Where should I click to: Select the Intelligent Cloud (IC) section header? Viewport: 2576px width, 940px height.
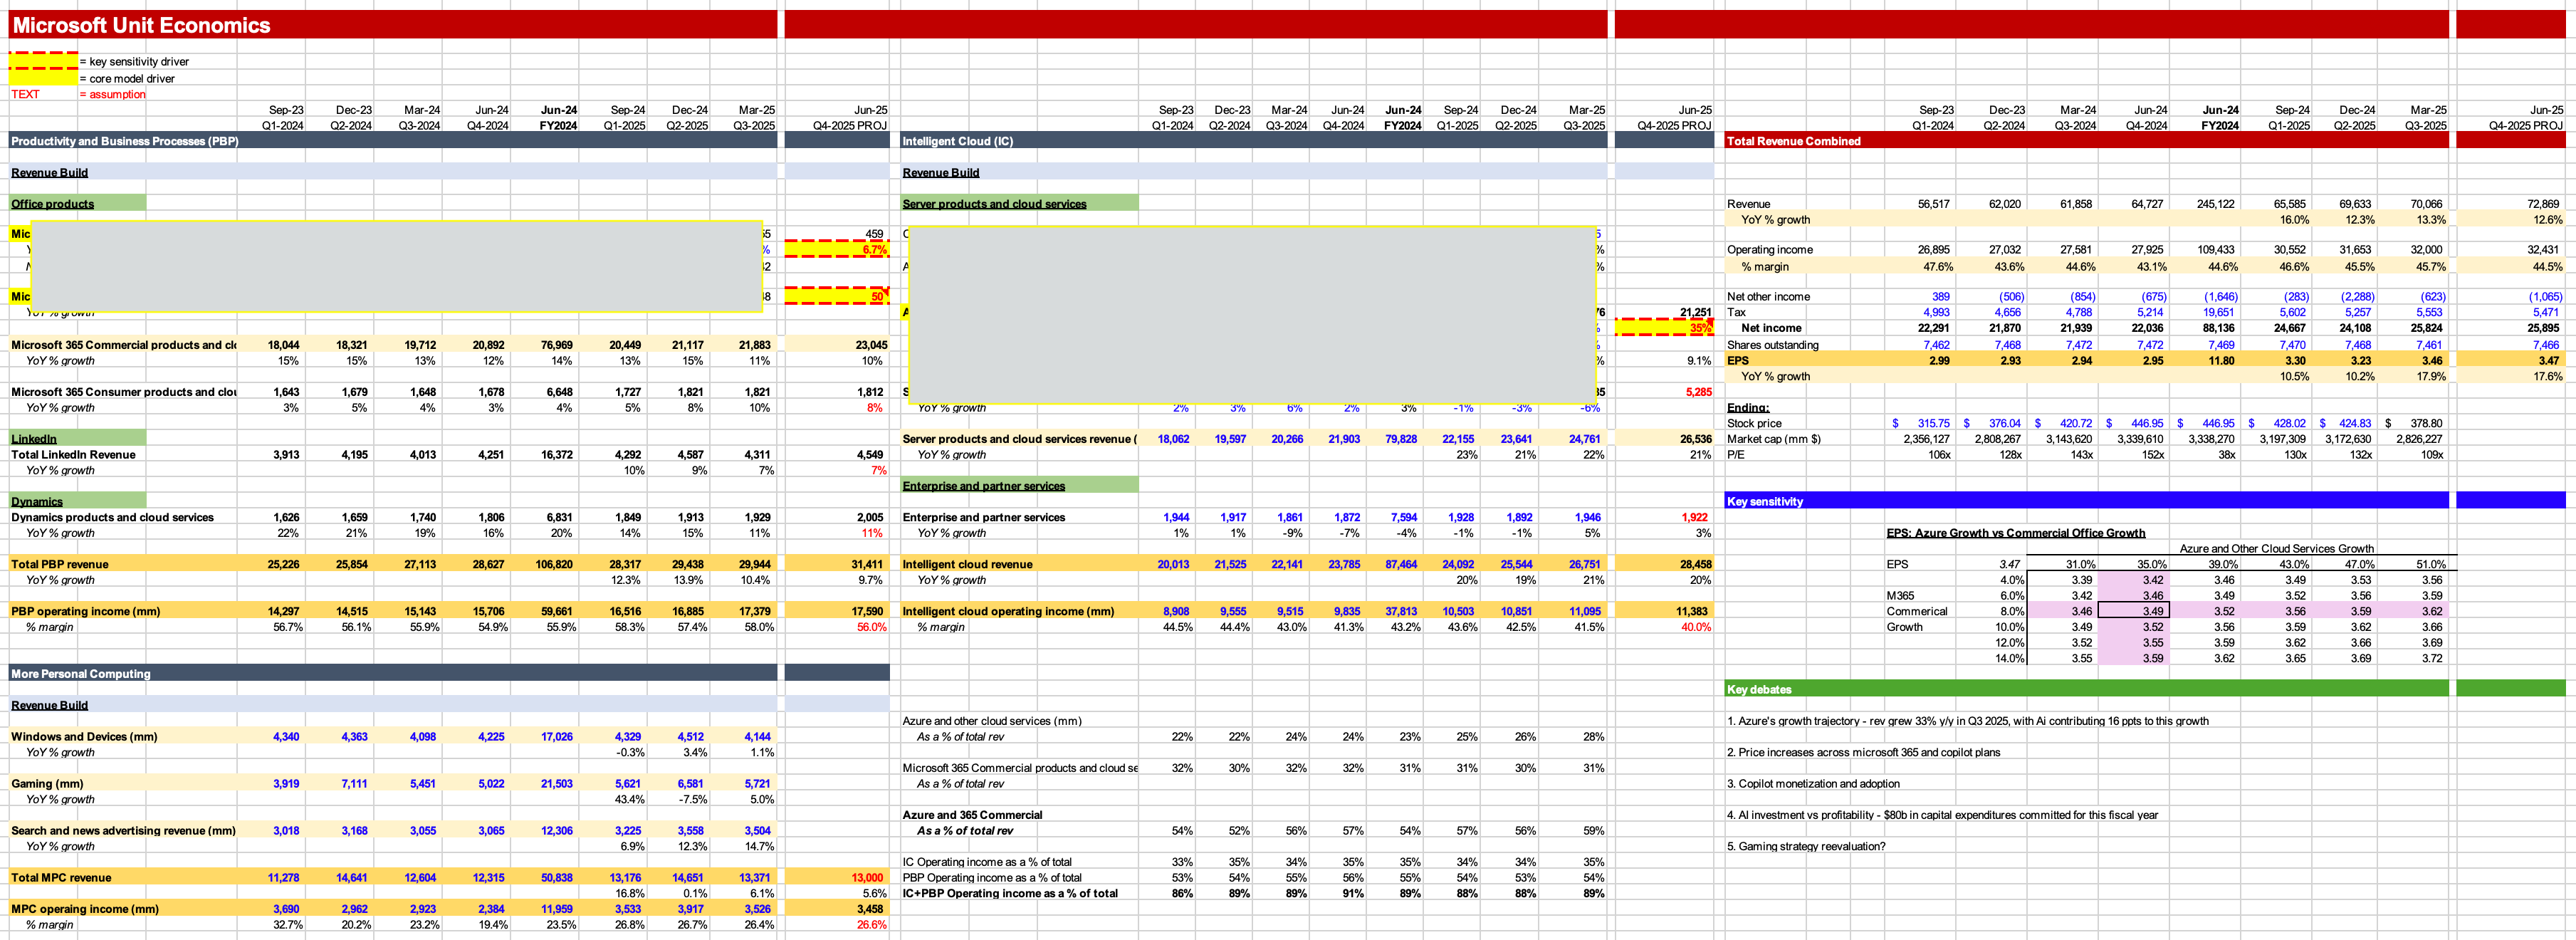click(958, 141)
